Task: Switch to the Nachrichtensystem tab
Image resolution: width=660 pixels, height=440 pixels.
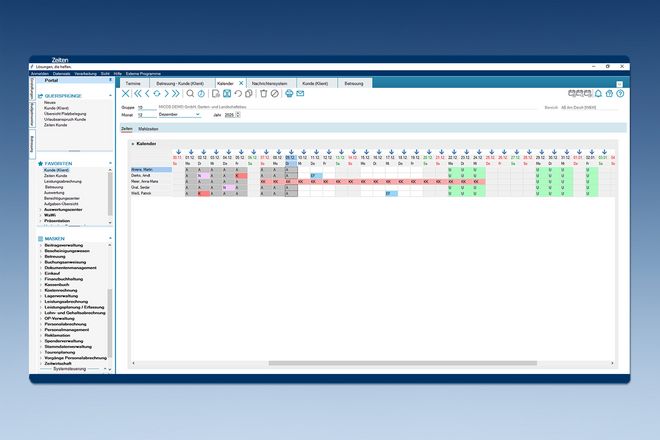Action: (269, 83)
